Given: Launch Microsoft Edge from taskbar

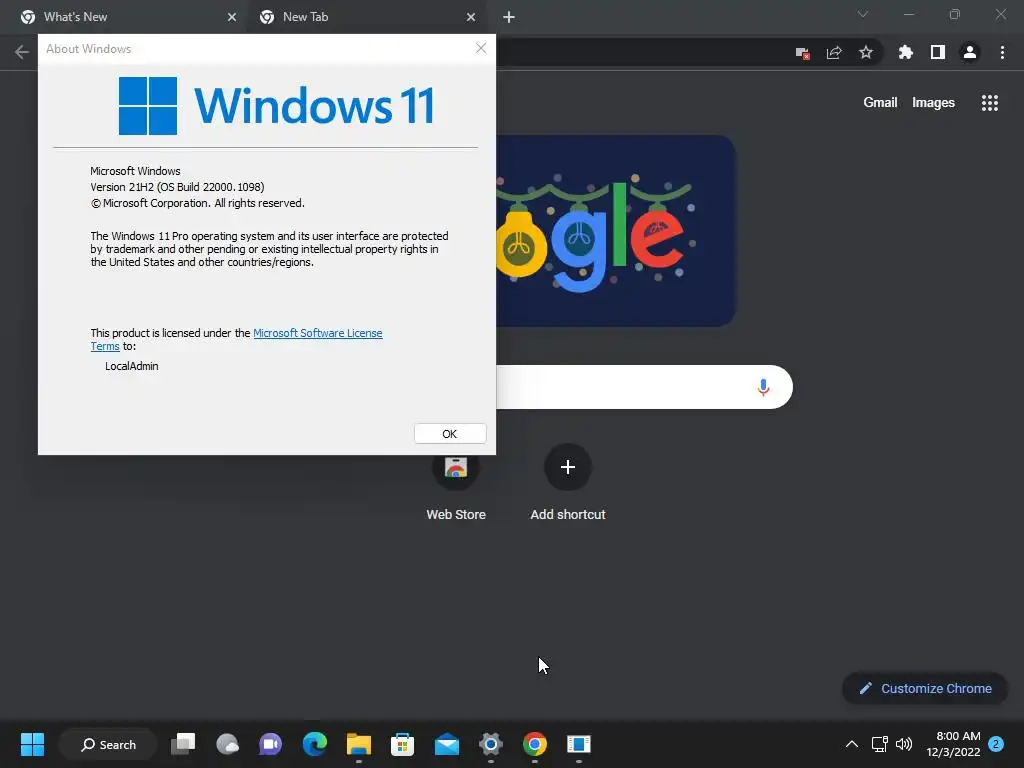Looking at the screenshot, I should (315, 744).
